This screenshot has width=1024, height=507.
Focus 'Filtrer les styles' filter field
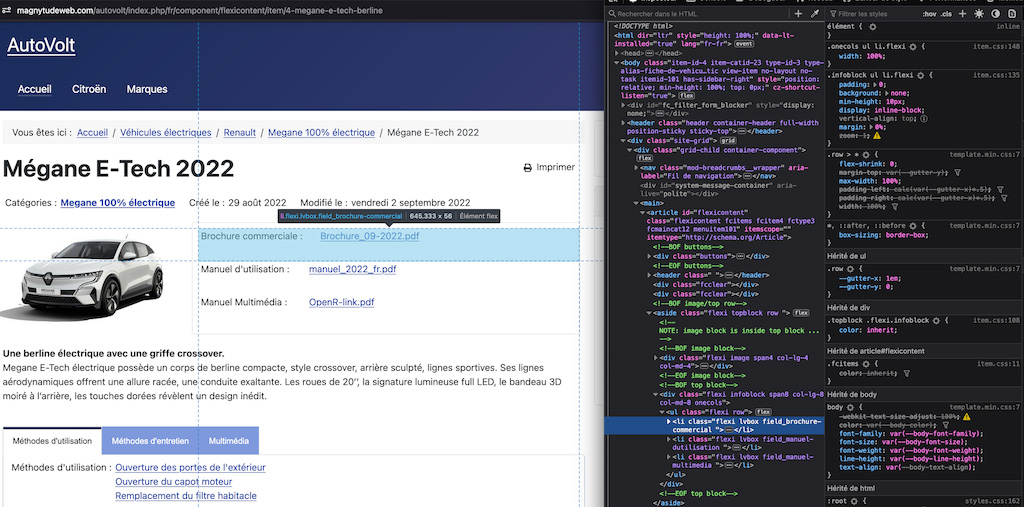pyautogui.click(x=874, y=14)
